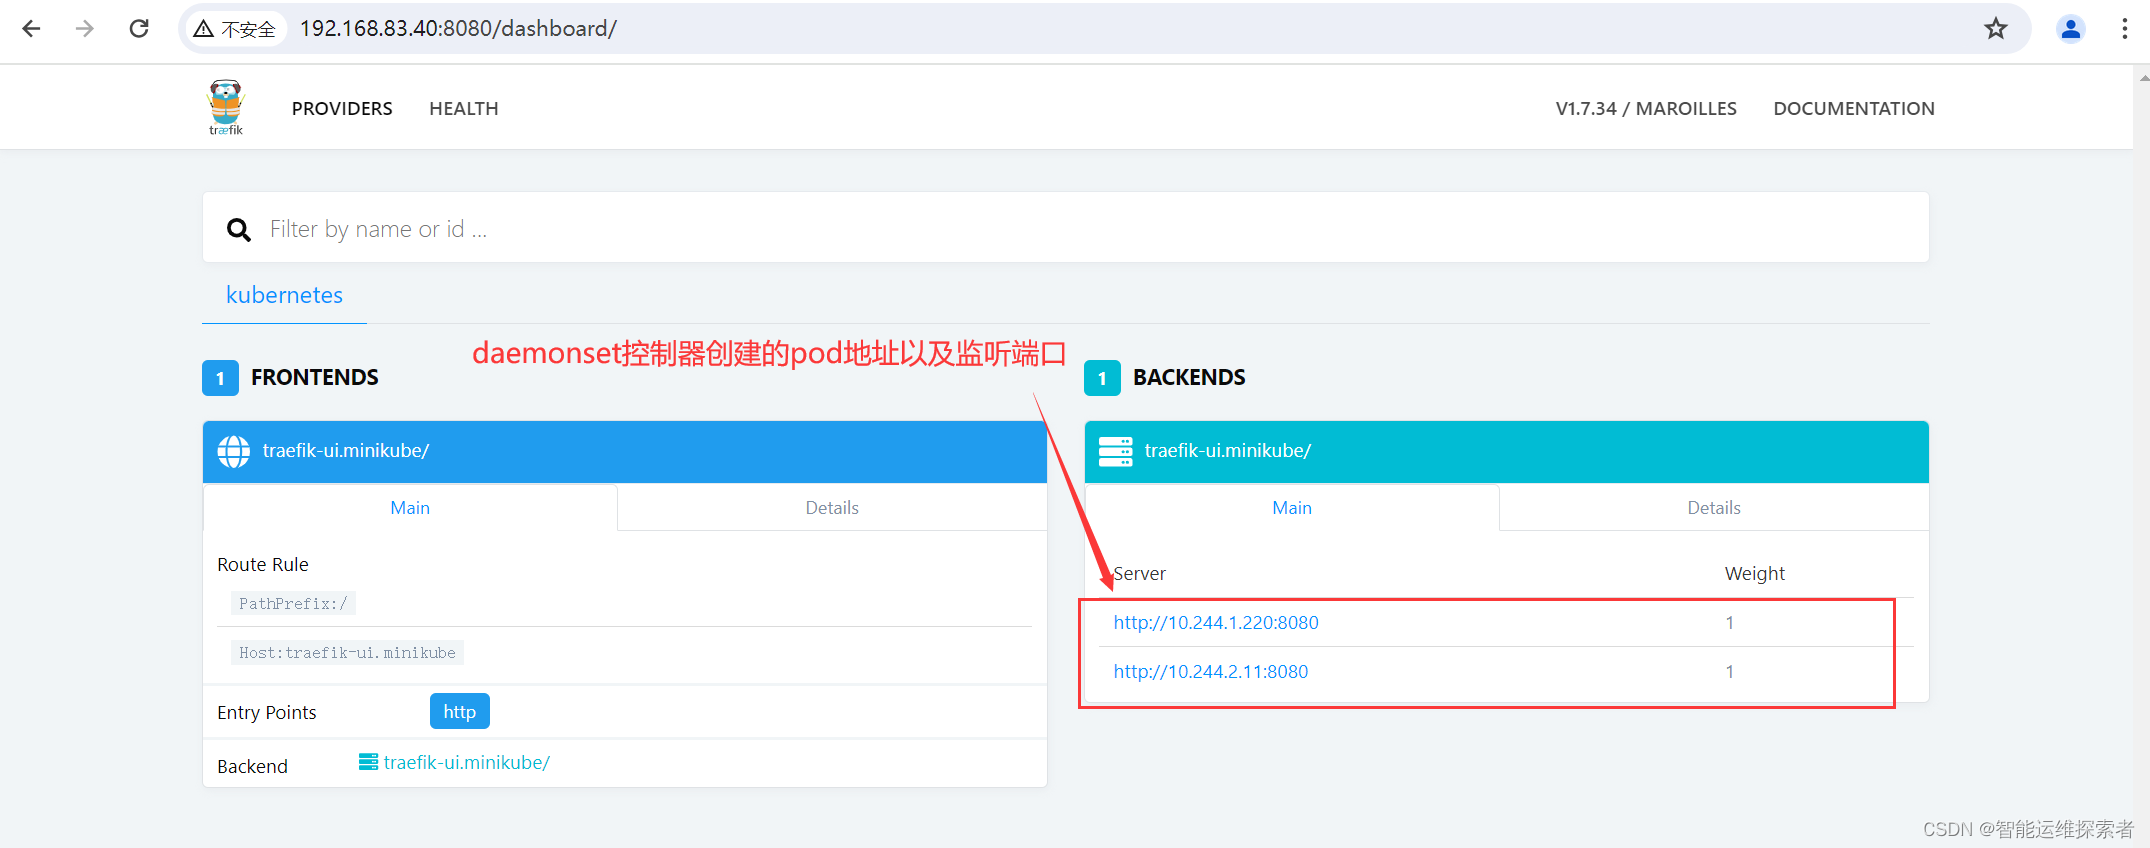
Task: Click the Traefik gopher logo
Action: (226, 107)
